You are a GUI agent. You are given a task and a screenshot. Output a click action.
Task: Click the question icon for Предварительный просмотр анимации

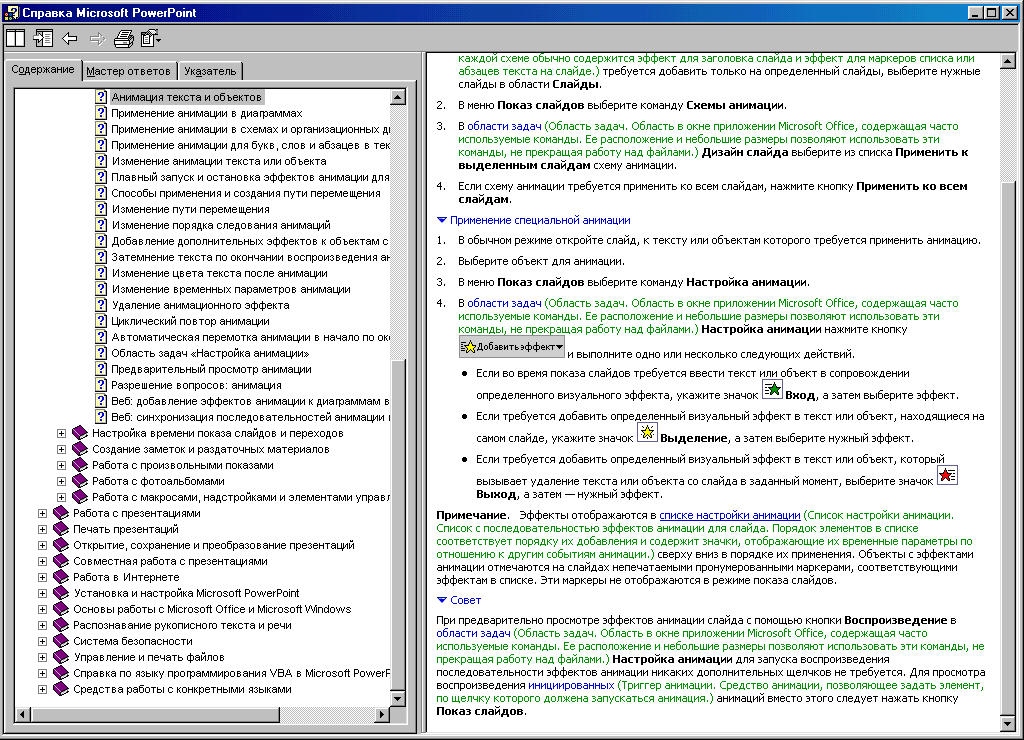coord(101,369)
